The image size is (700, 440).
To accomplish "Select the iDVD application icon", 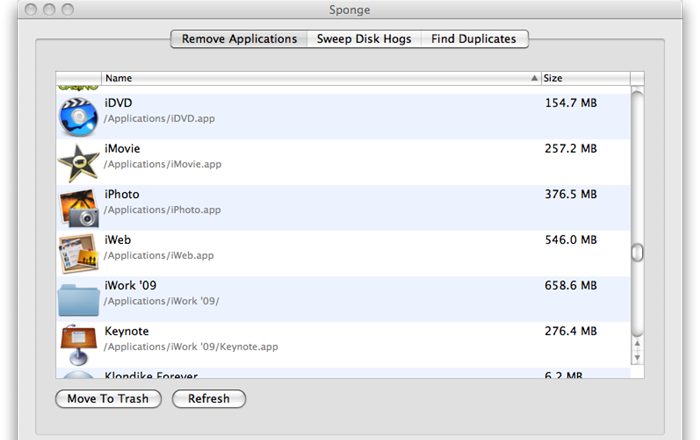I will click(x=79, y=117).
